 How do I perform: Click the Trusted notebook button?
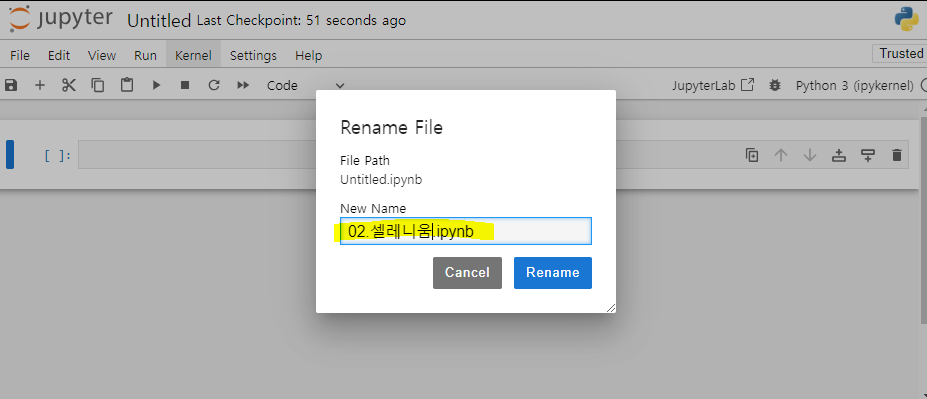(901, 53)
